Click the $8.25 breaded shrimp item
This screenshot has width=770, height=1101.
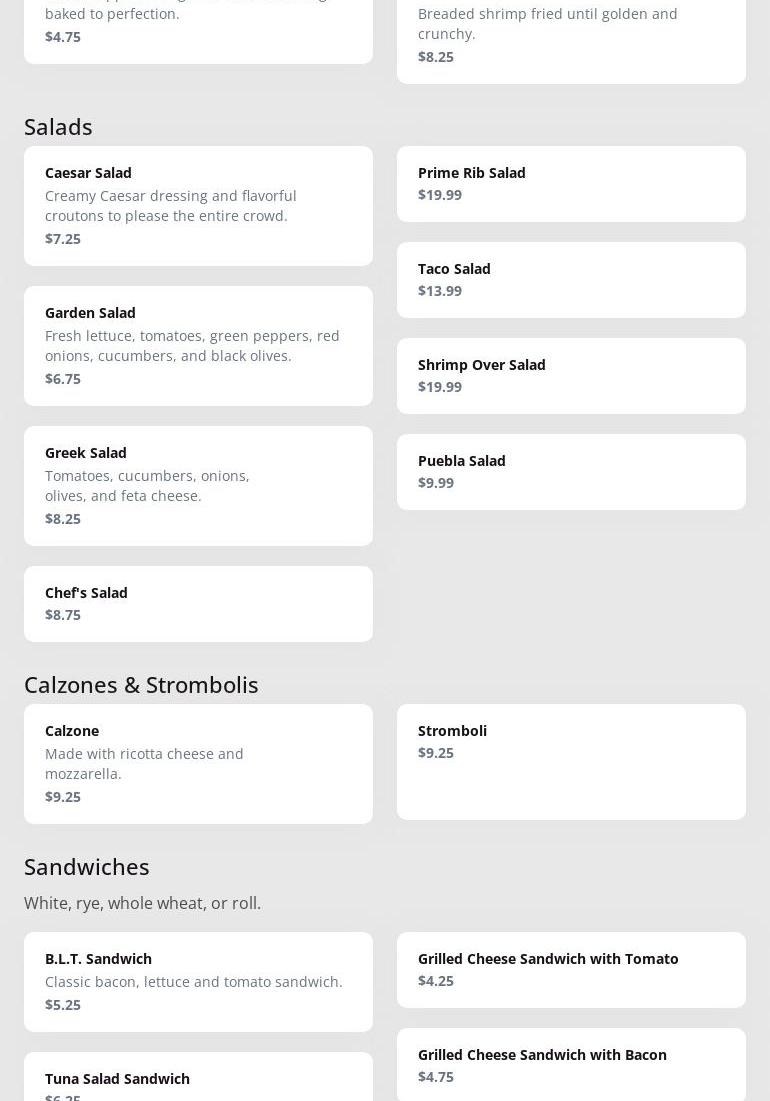coord(571,34)
